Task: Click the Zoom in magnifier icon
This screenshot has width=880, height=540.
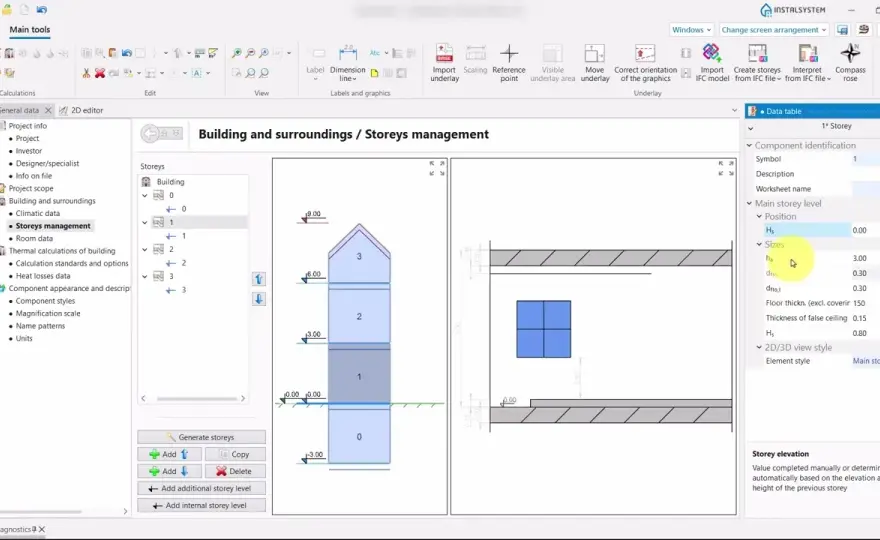Action: (x=236, y=53)
